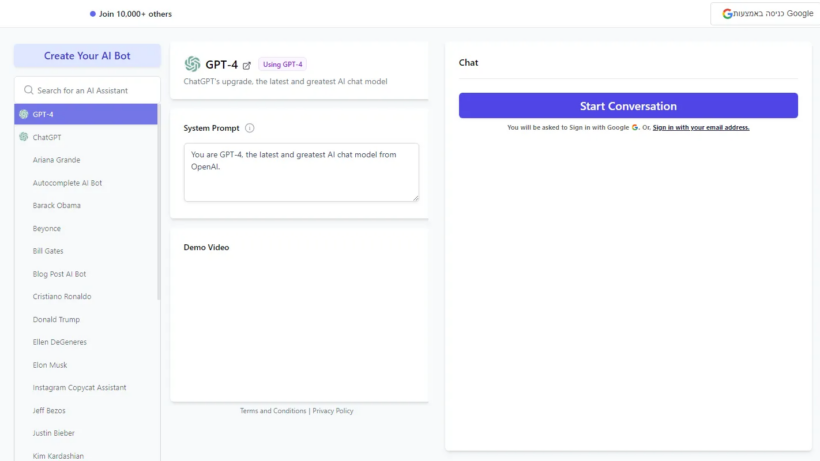Click into the System Prompt text area

click(x=301, y=172)
